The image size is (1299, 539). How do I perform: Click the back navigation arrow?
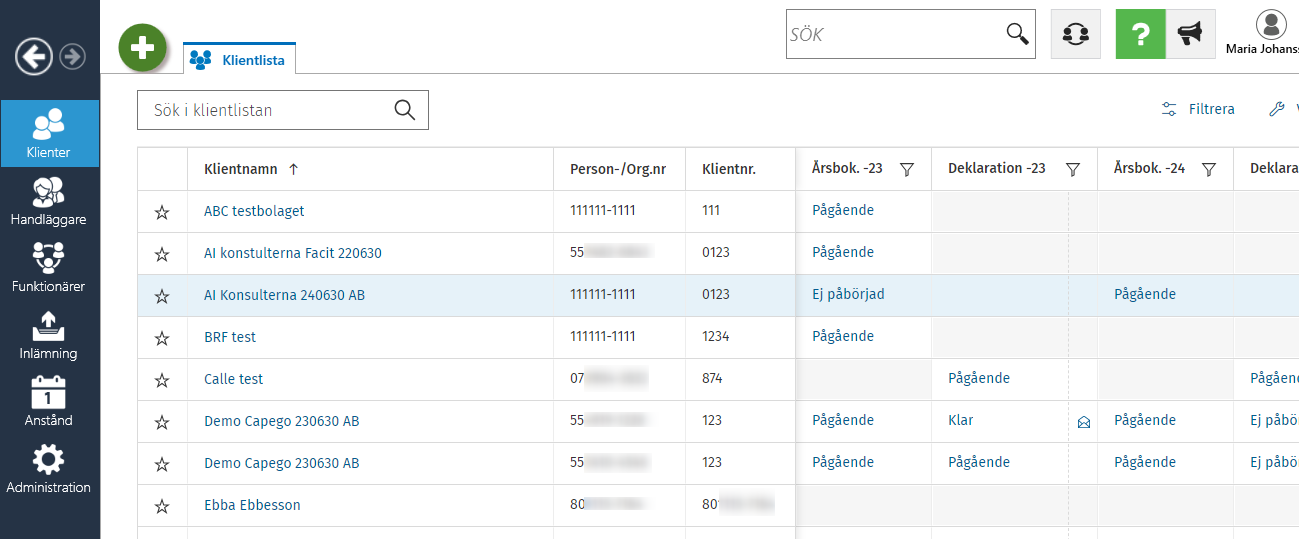[x=34, y=57]
